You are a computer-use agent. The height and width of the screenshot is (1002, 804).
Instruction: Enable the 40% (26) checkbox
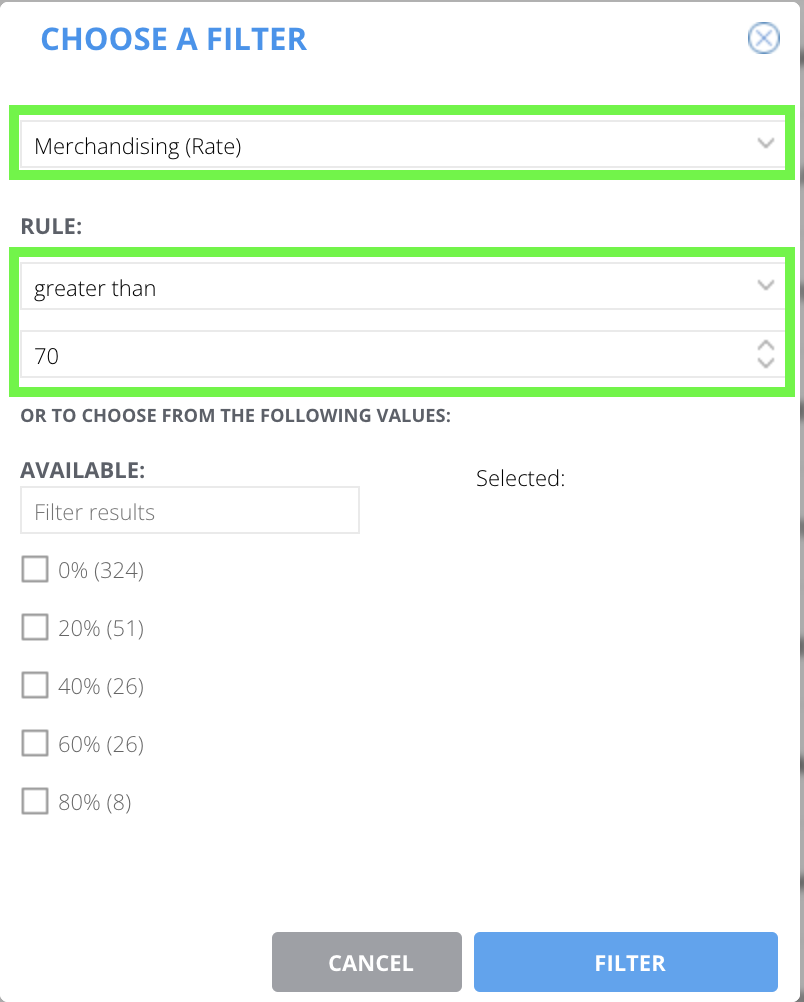(x=35, y=686)
